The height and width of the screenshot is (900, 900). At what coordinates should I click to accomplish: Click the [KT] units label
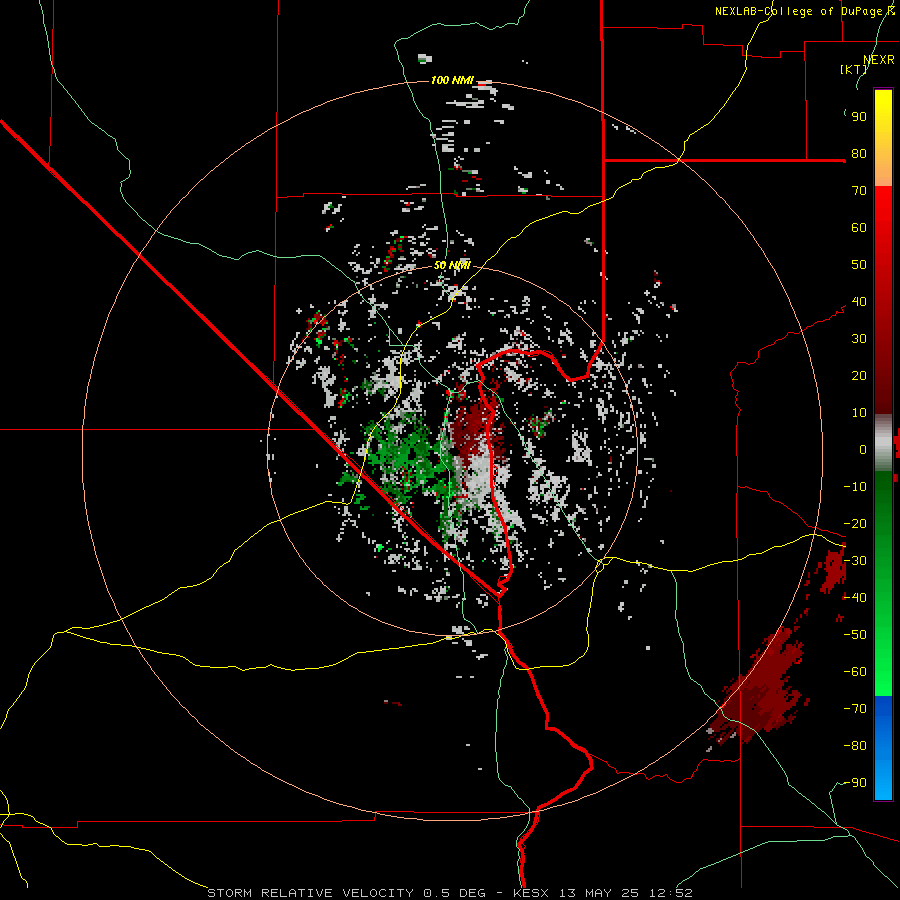click(854, 69)
